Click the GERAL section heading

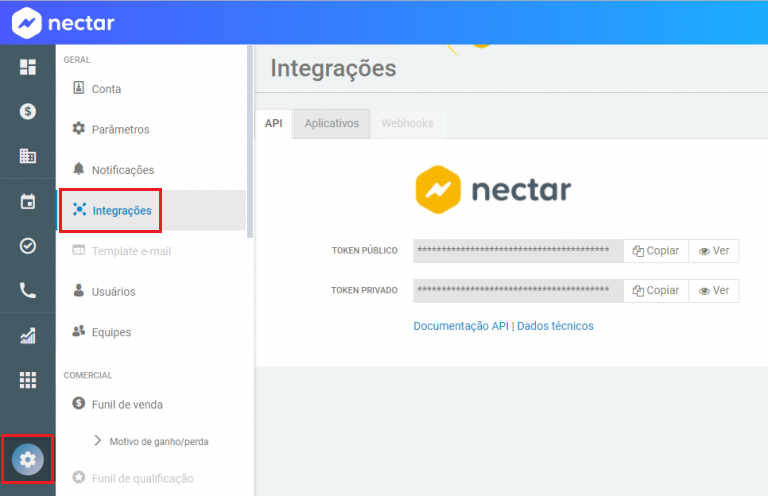(77, 60)
